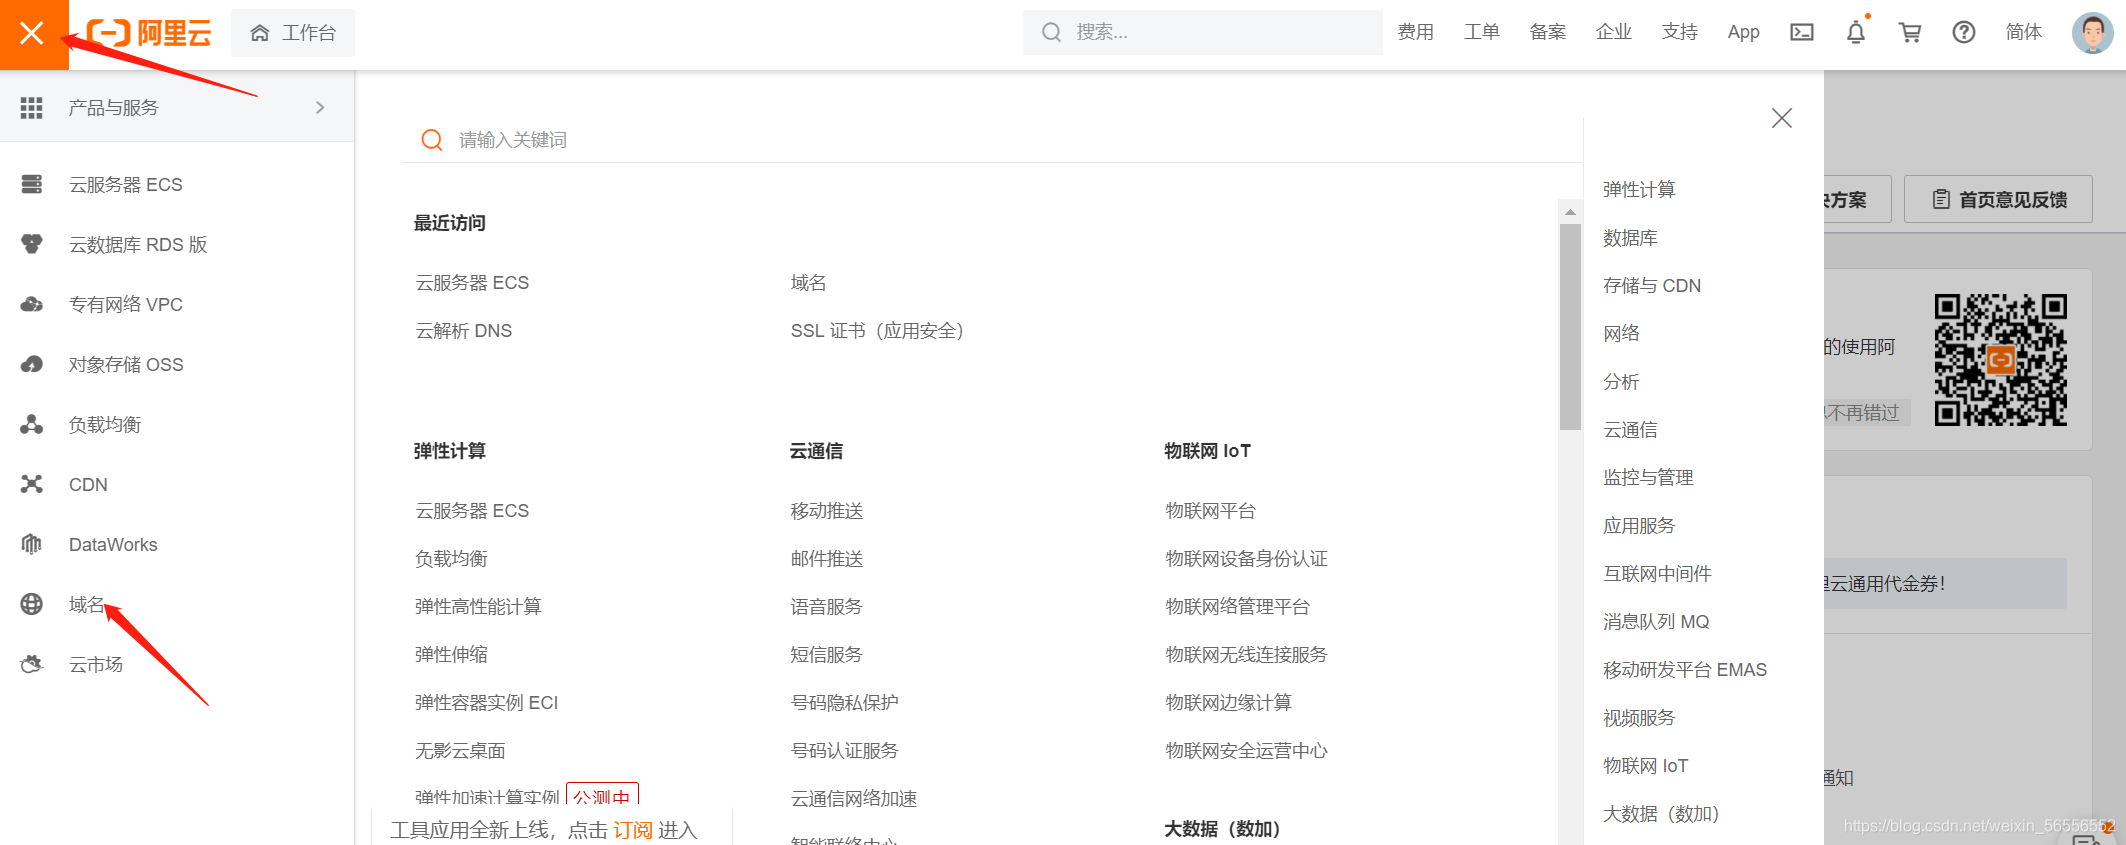Click the product list scrollbar thumb
The height and width of the screenshot is (845, 2126).
pyautogui.click(x=1570, y=327)
